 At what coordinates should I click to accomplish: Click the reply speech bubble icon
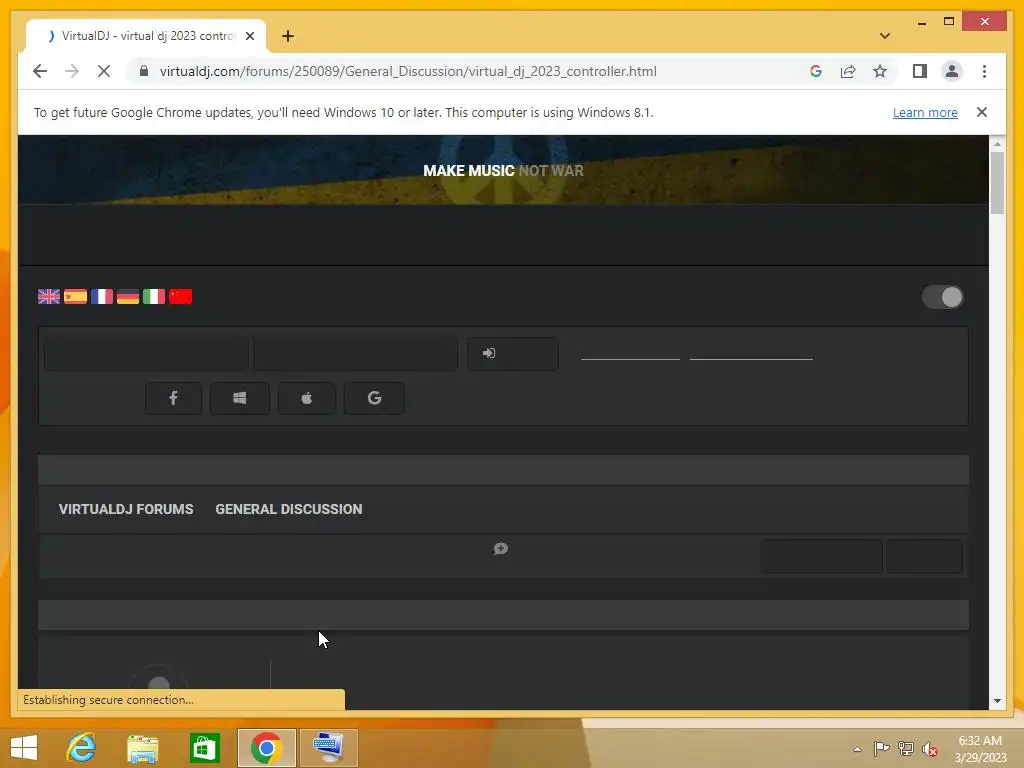coord(501,549)
